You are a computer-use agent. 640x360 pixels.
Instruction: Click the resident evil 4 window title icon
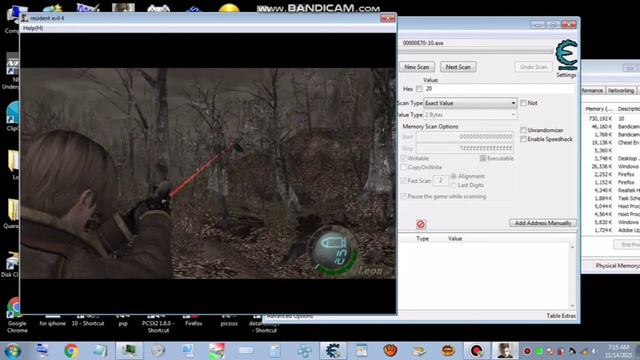[x=25, y=18]
